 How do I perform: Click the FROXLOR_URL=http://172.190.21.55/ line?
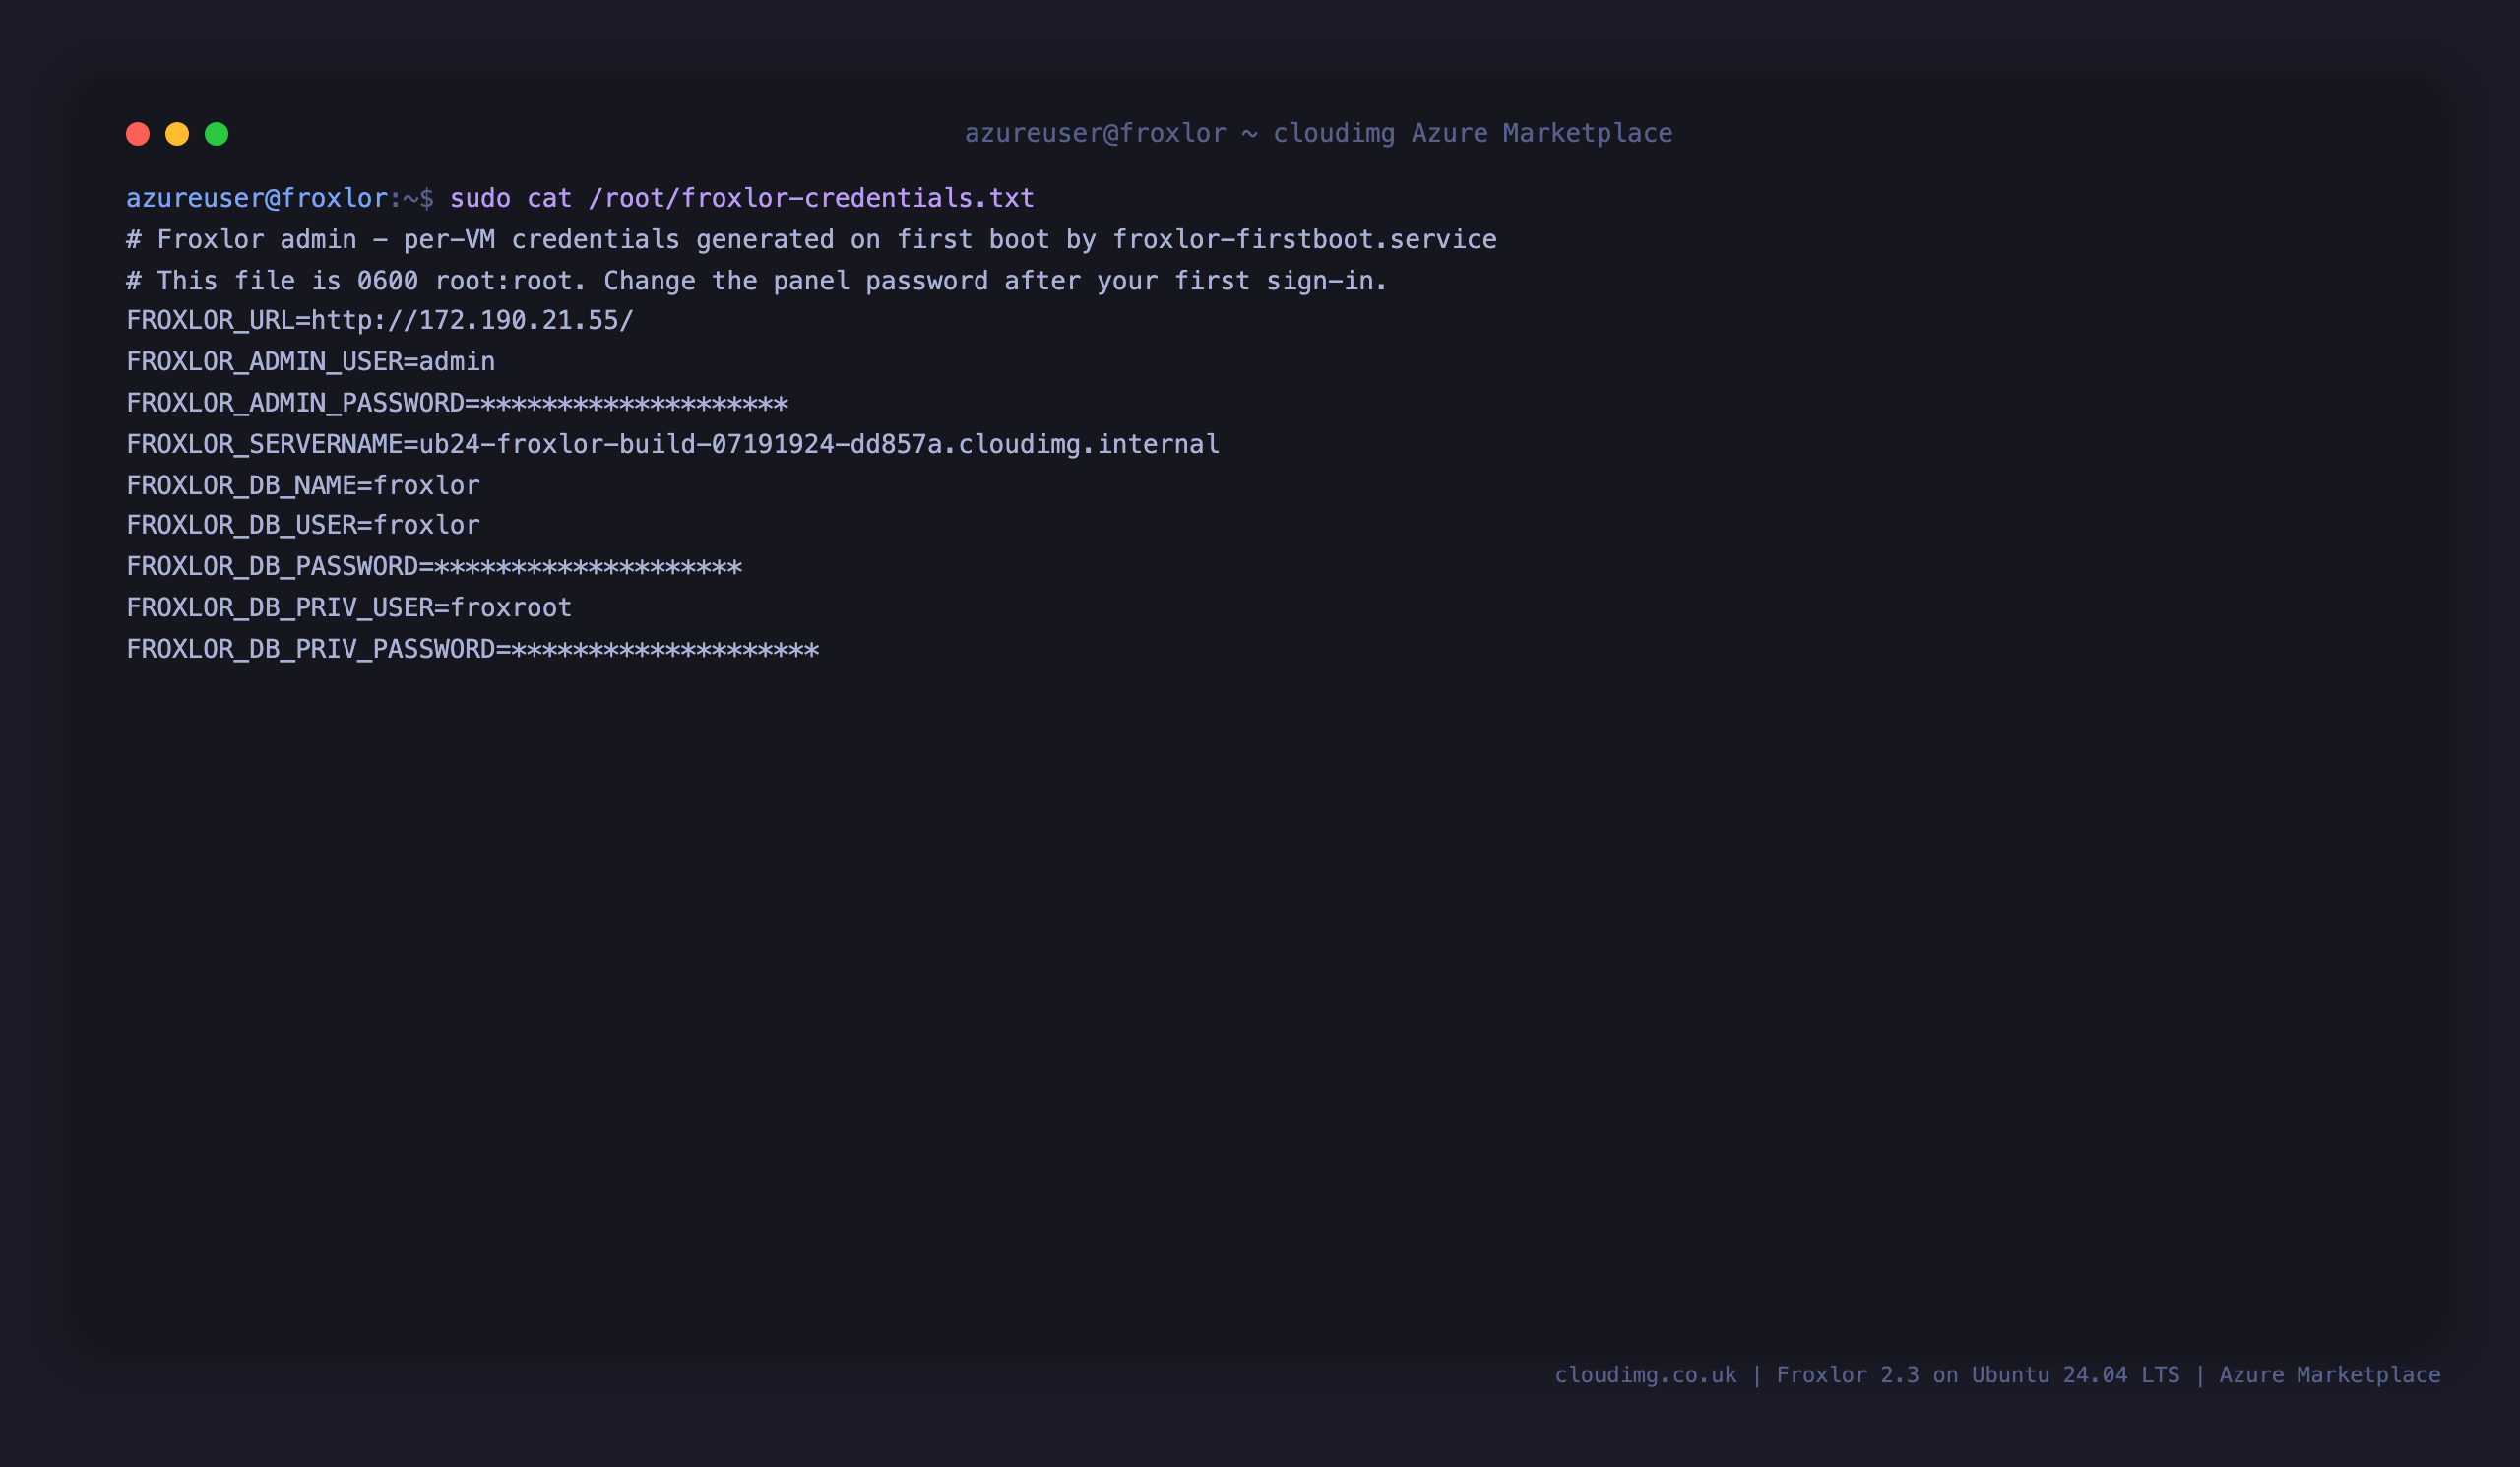[380, 321]
